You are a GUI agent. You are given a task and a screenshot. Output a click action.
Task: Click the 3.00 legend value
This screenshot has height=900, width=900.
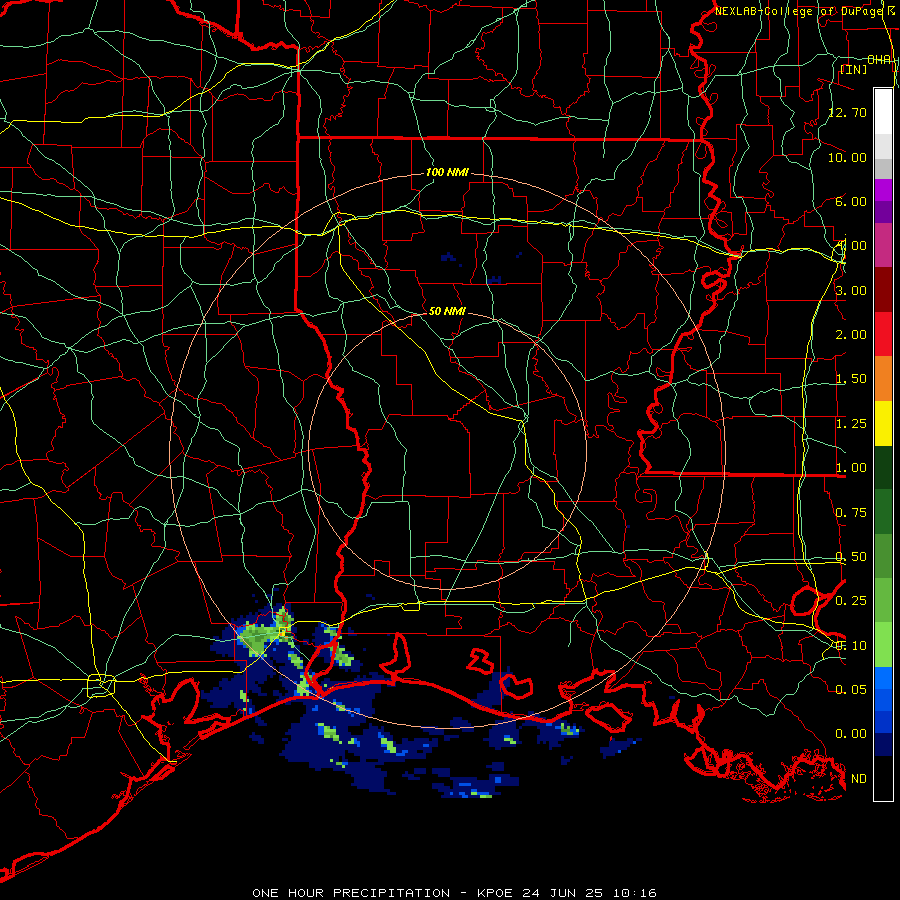851,290
